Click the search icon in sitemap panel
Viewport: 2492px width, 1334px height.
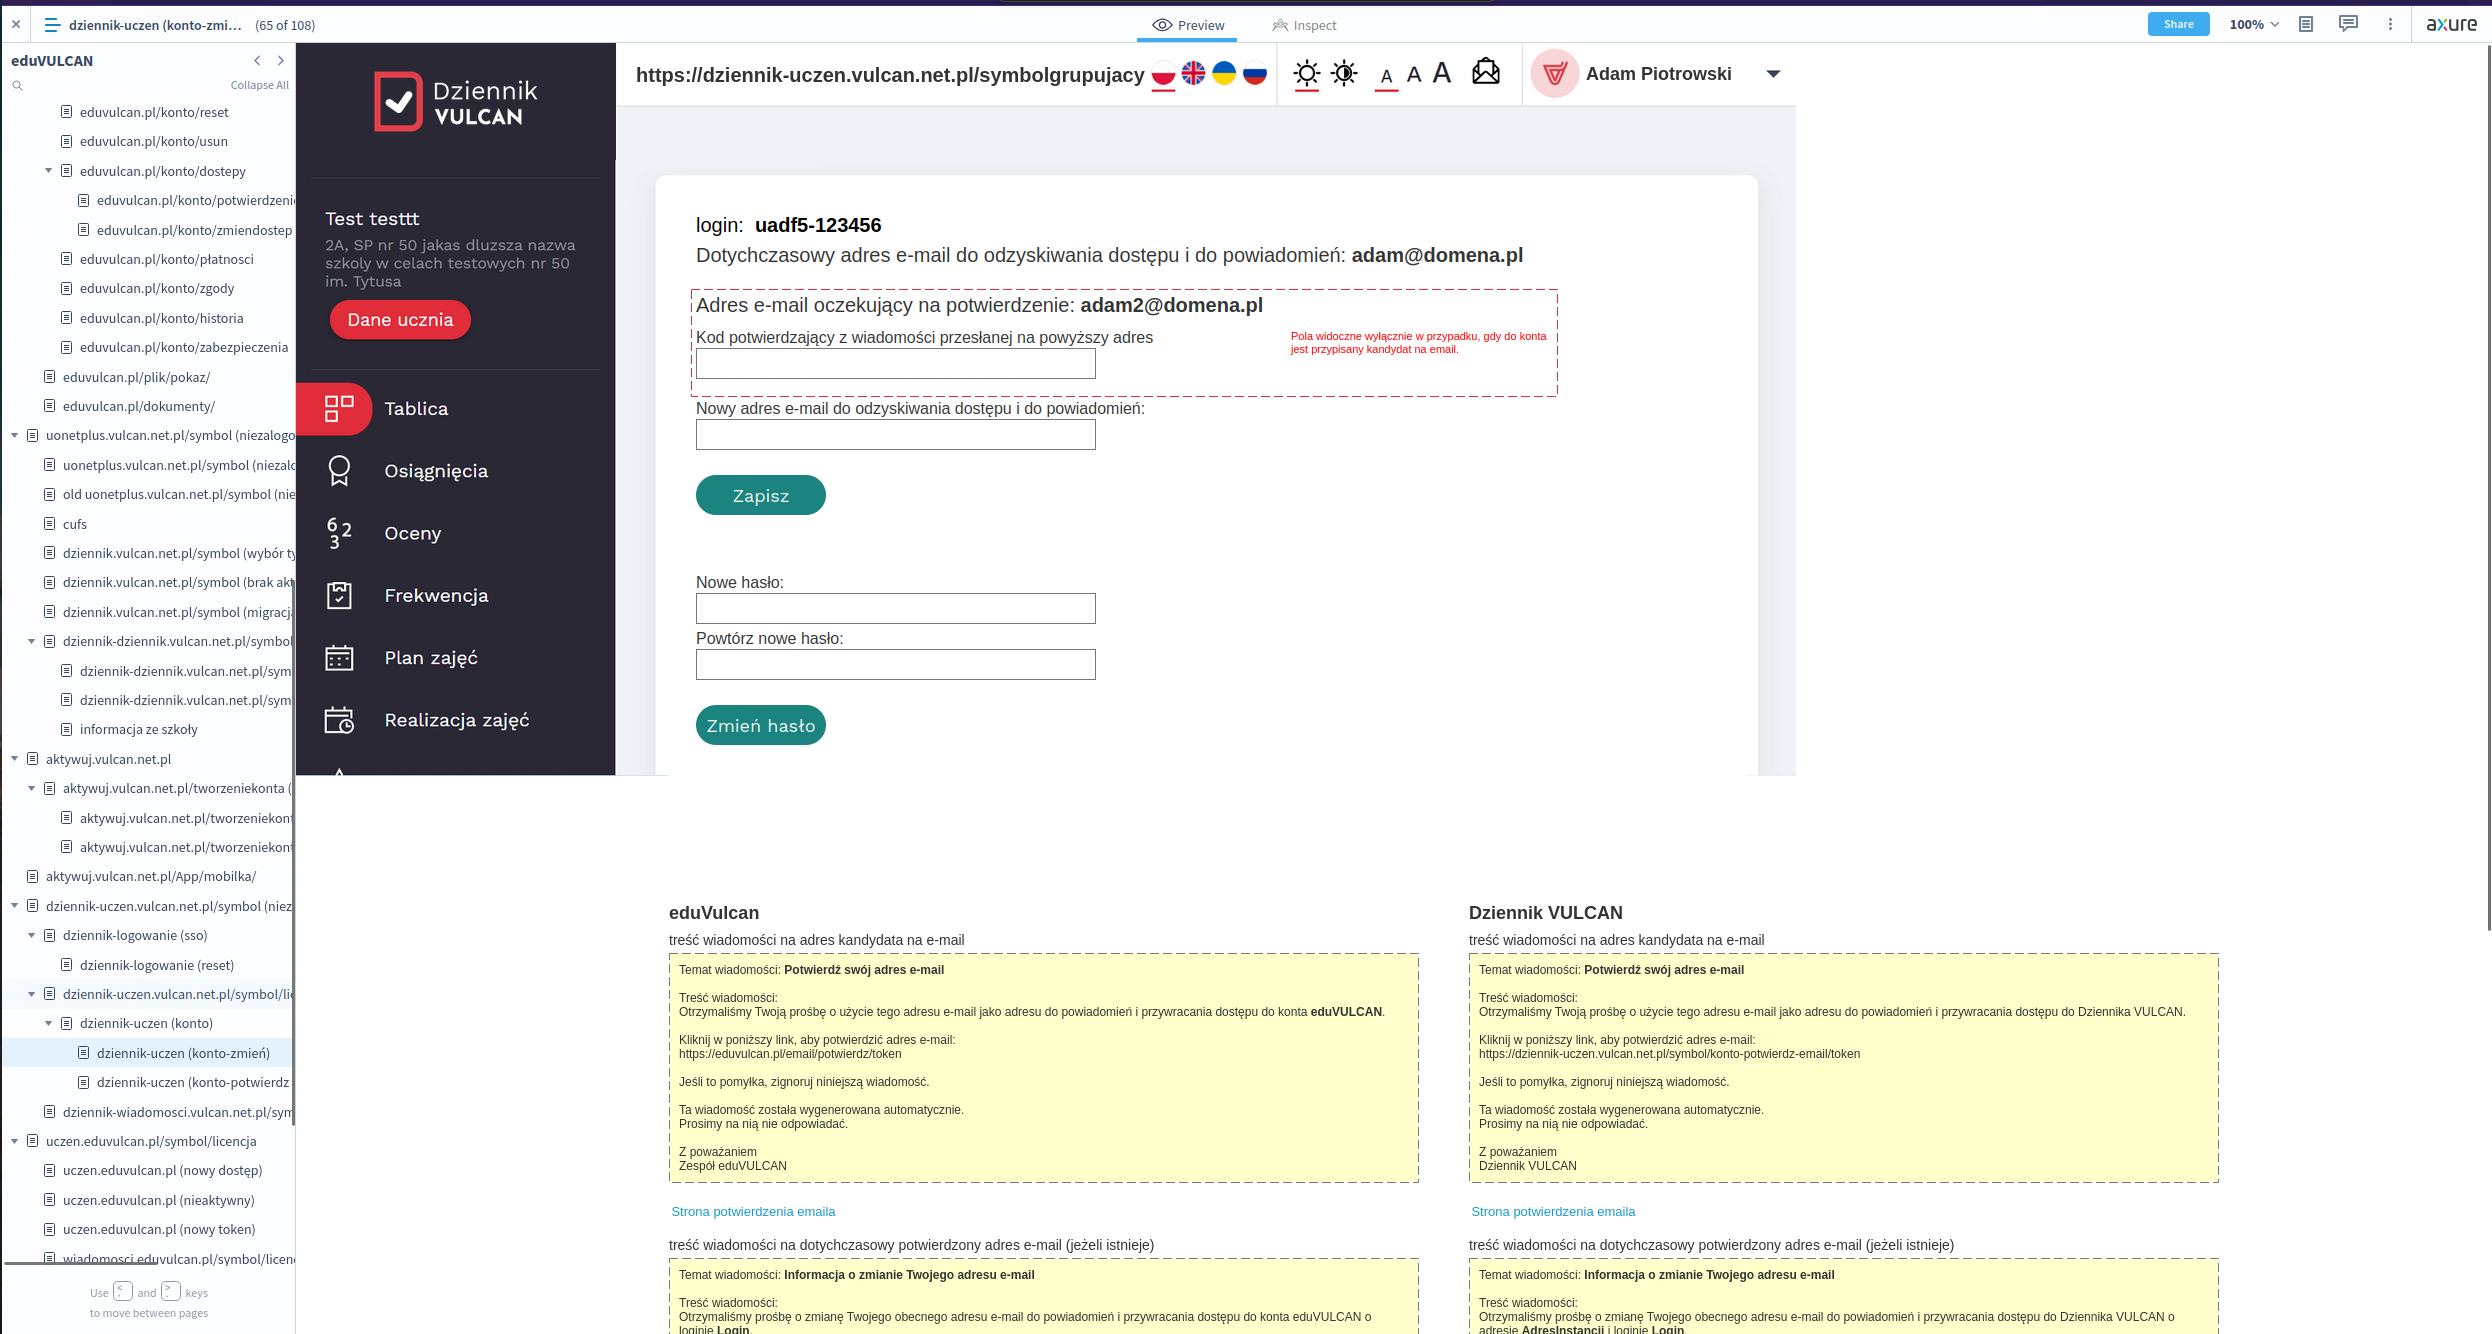click(x=17, y=85)
